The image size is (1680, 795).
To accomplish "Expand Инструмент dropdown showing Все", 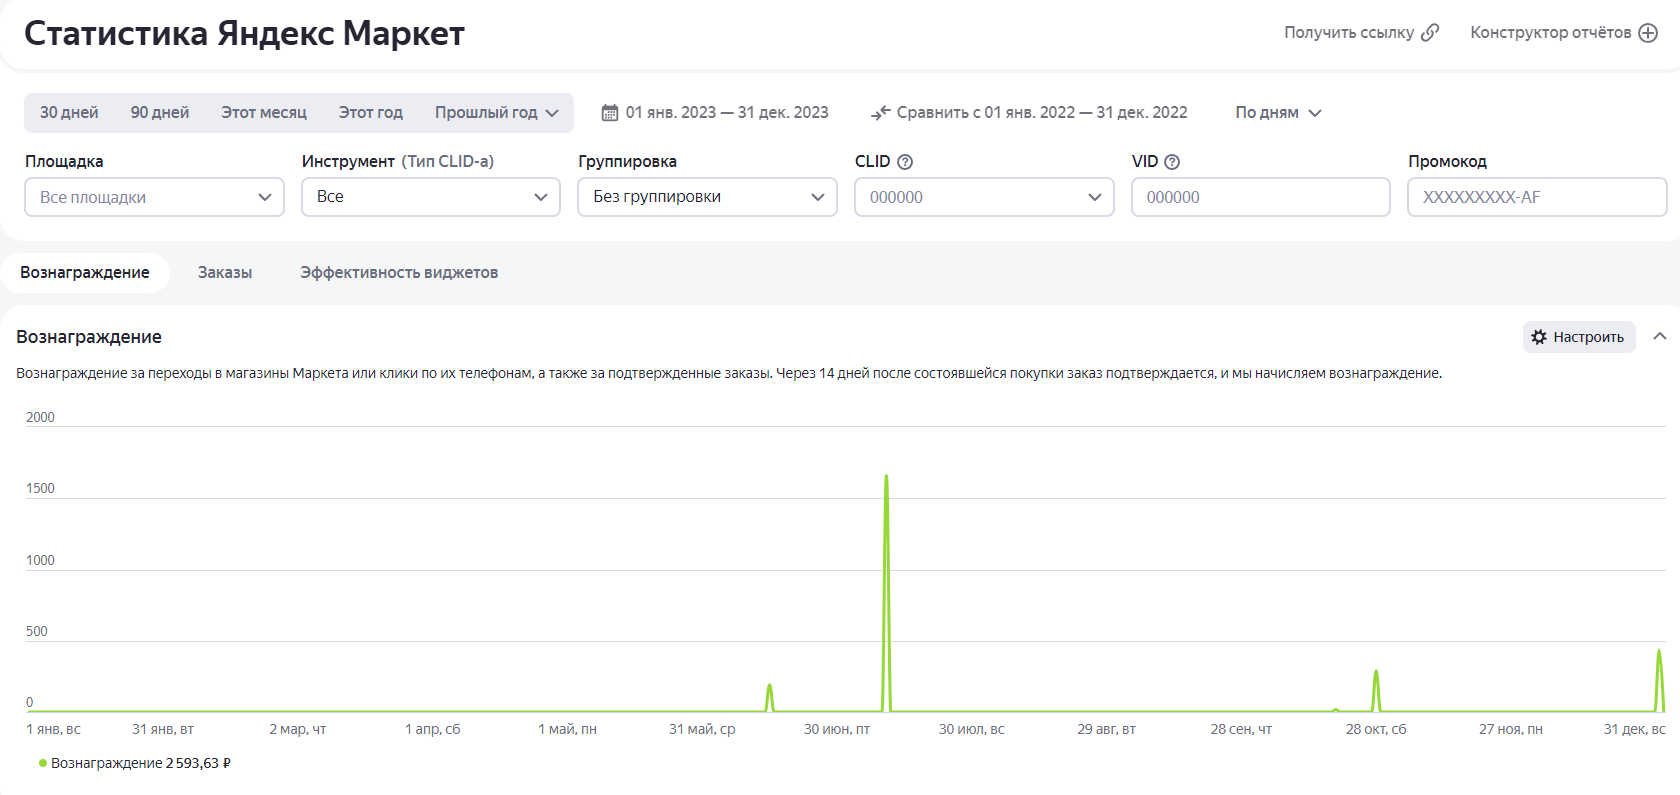I will click(431, 197).
